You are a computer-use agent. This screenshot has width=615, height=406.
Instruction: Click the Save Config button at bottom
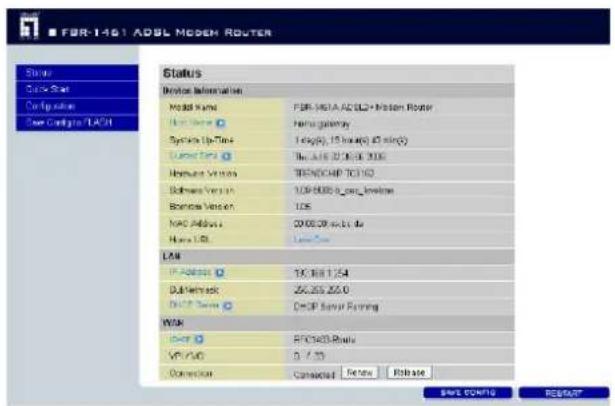coord(468,393)
